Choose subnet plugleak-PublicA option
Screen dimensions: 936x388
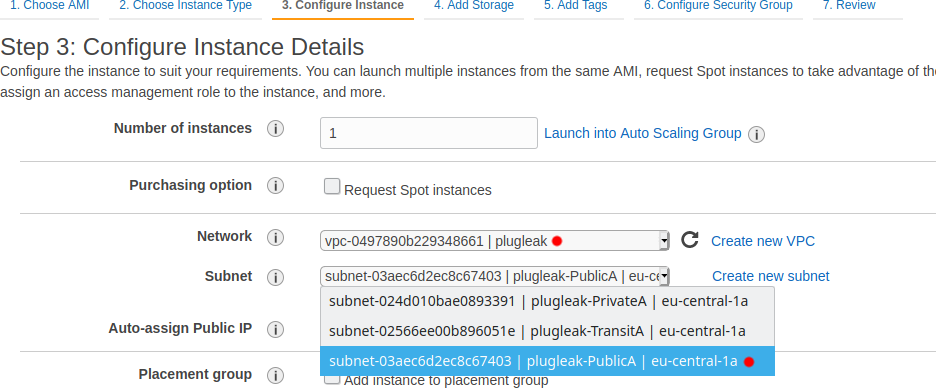coord(547,361)
